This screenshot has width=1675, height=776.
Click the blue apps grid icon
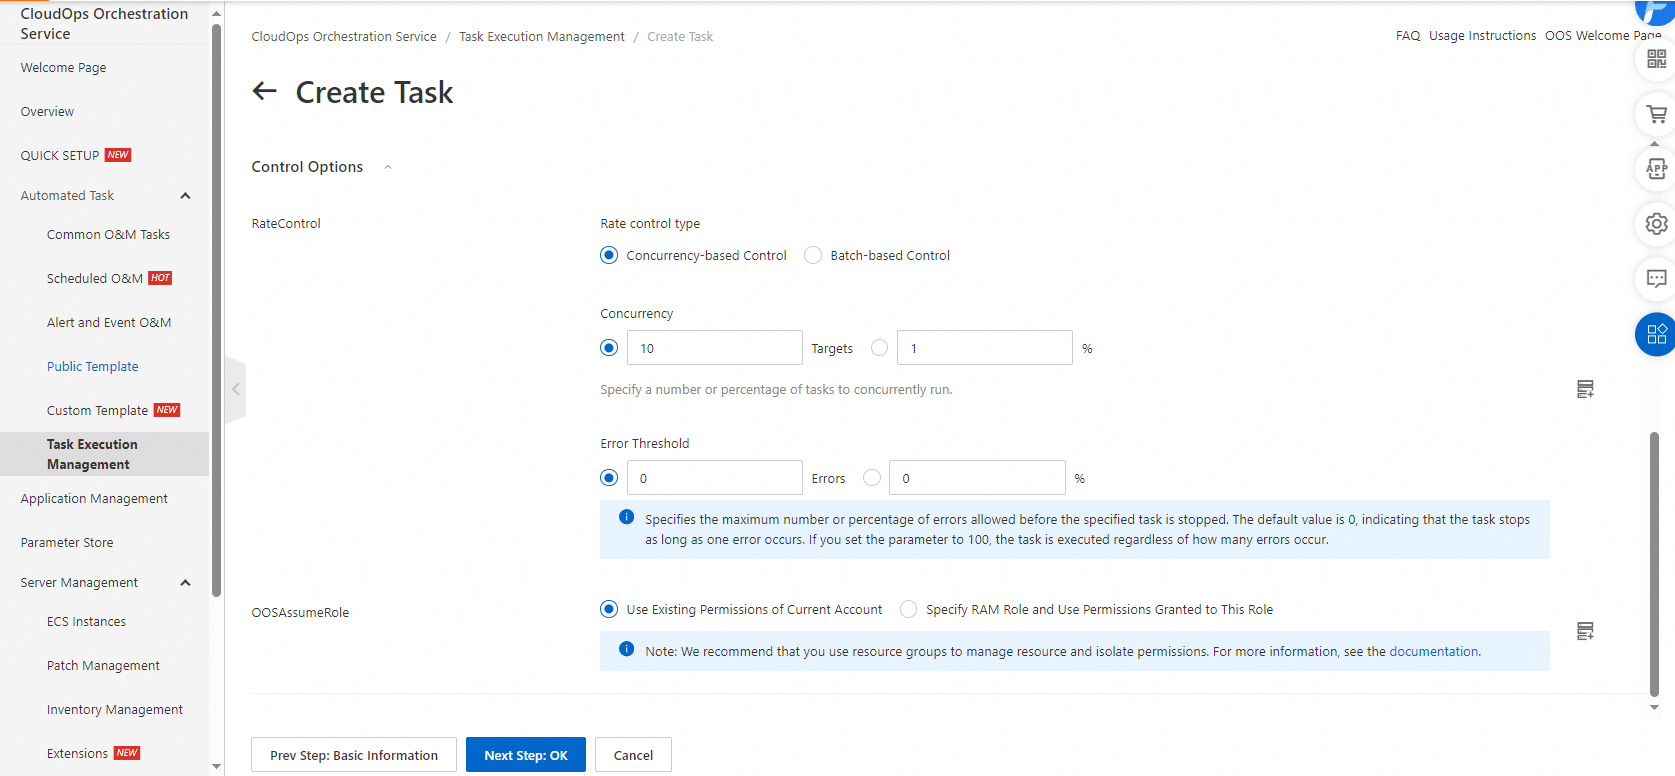[x=1656, y=334]
